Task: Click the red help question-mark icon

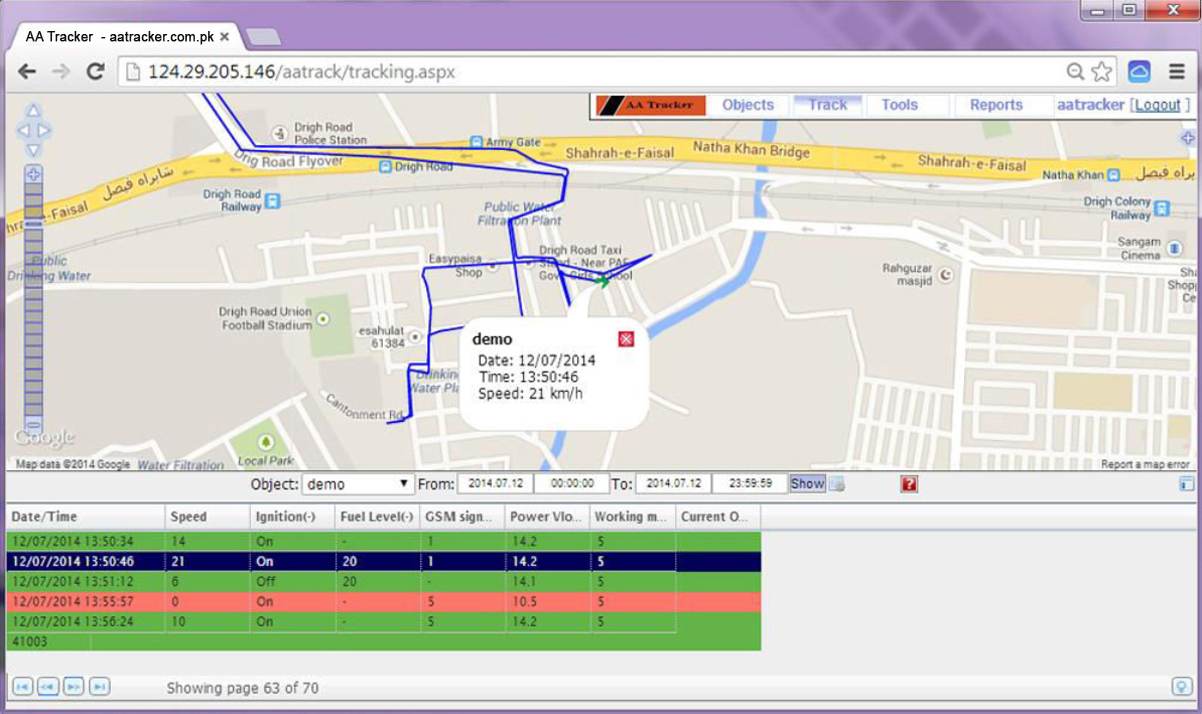Action: click(x=908, y=484)
